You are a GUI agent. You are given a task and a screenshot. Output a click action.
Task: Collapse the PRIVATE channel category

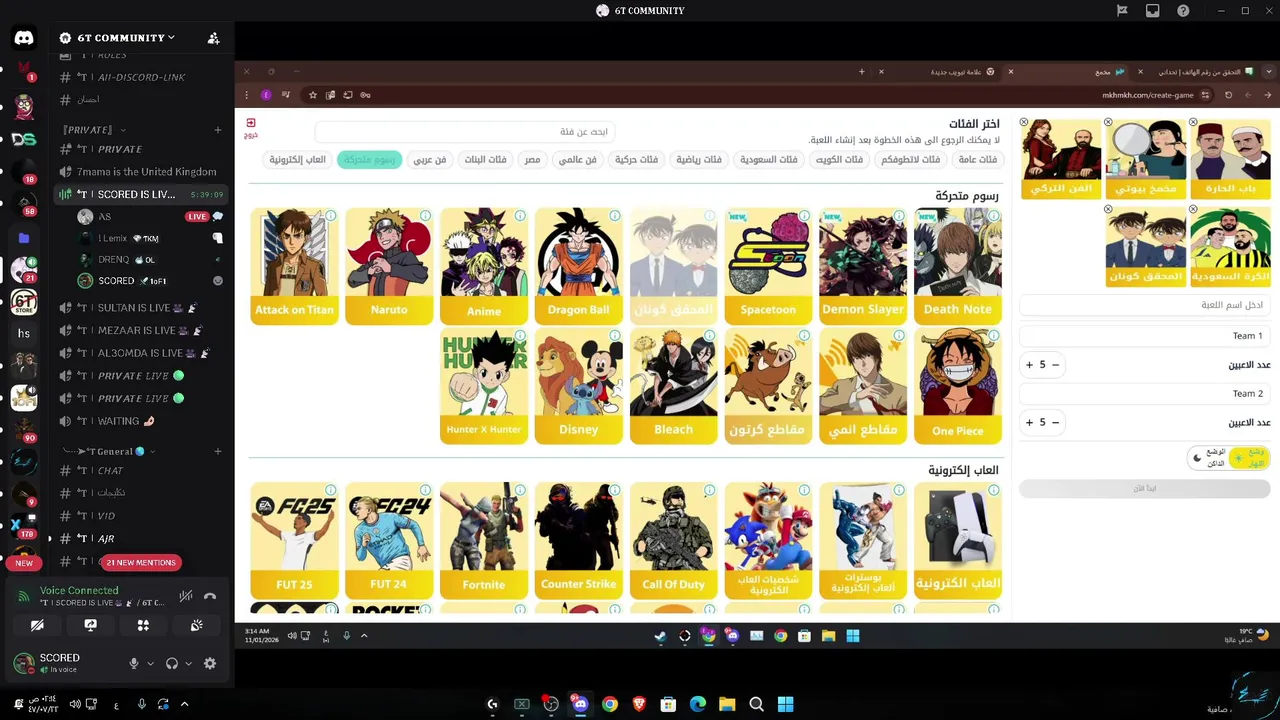(95, 130)
